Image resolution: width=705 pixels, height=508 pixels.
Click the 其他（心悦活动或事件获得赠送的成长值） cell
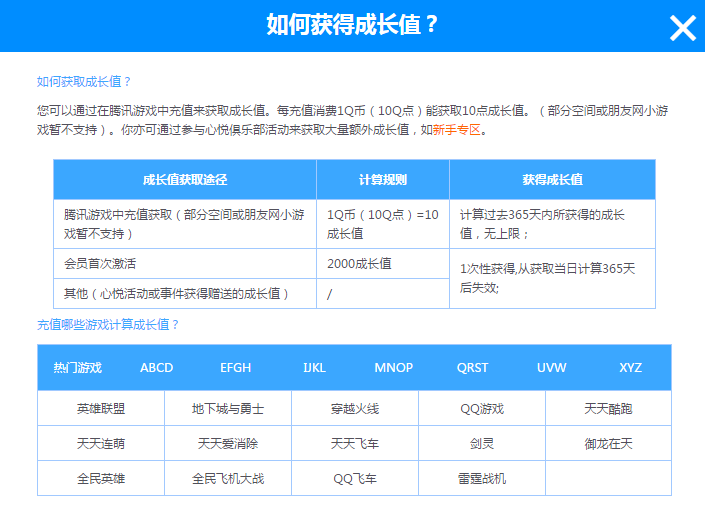tap(185, 294)
